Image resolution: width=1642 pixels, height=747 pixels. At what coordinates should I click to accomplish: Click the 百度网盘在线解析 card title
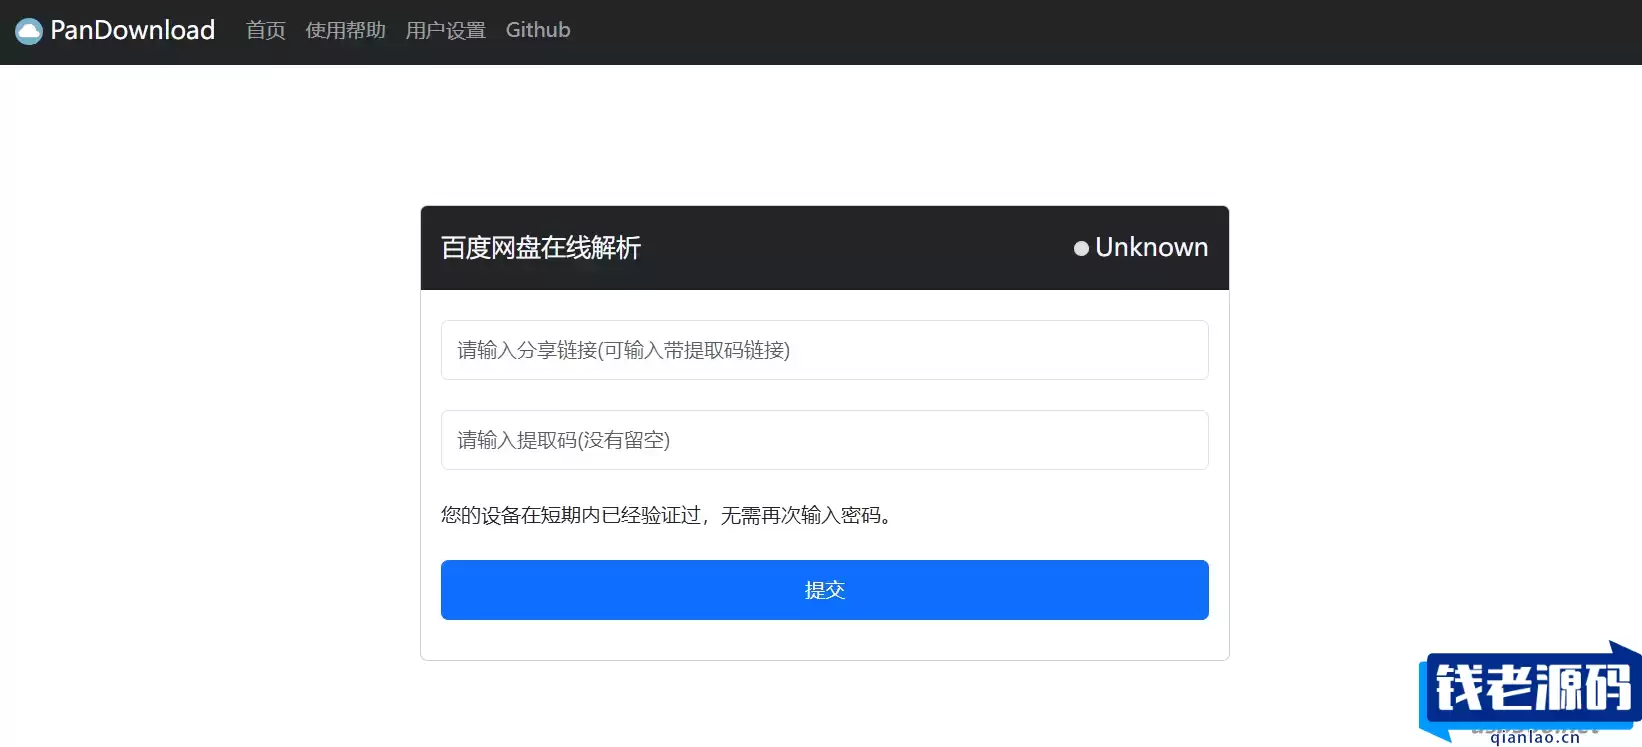pos(541,248)
